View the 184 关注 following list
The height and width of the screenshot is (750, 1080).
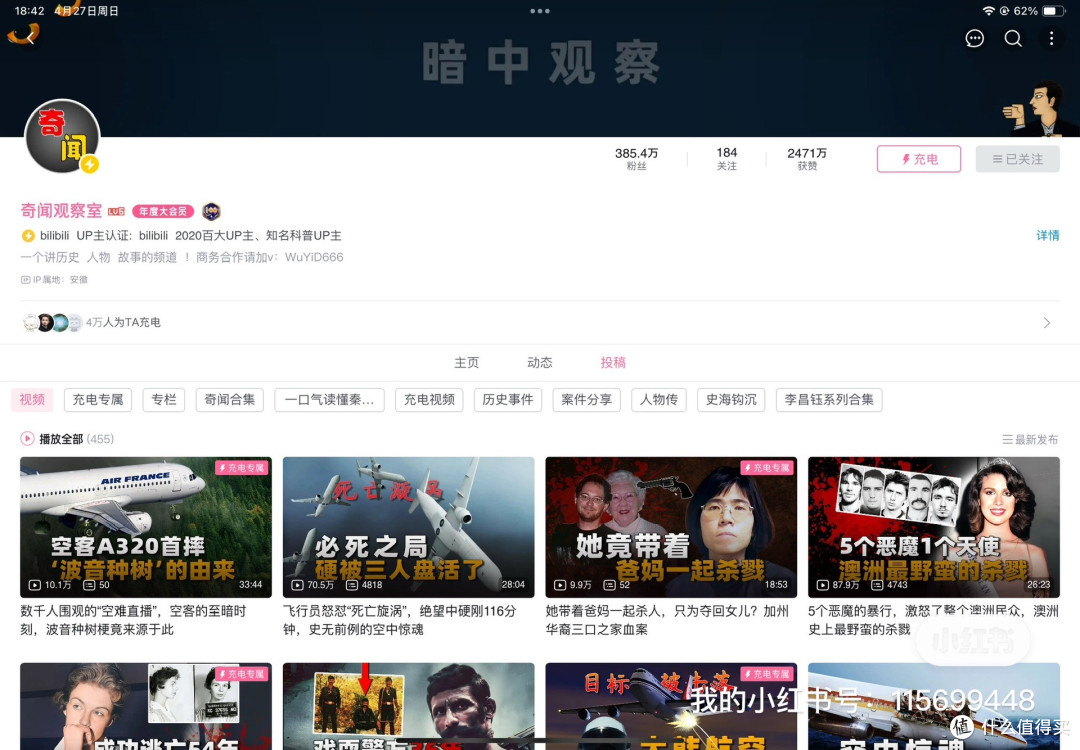click(x=727, y=158)
